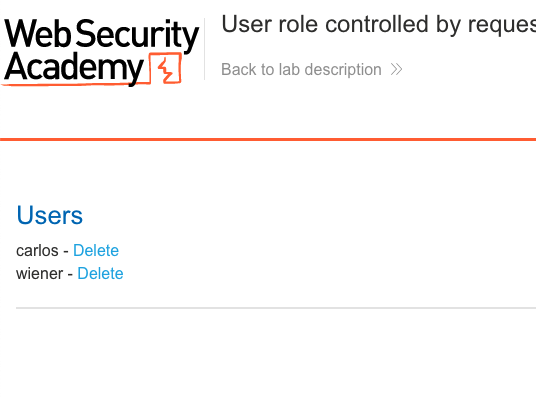Click the dash after wiener
The image size is (536, 397).
coord(70,274)
